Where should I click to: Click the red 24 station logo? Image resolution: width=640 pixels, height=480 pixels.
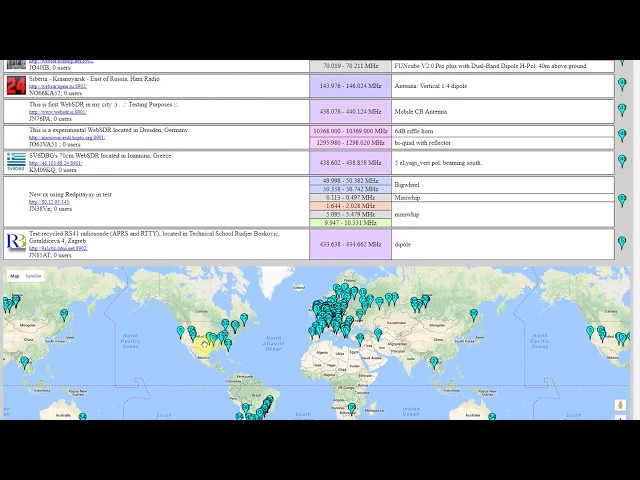coord(16,86)
